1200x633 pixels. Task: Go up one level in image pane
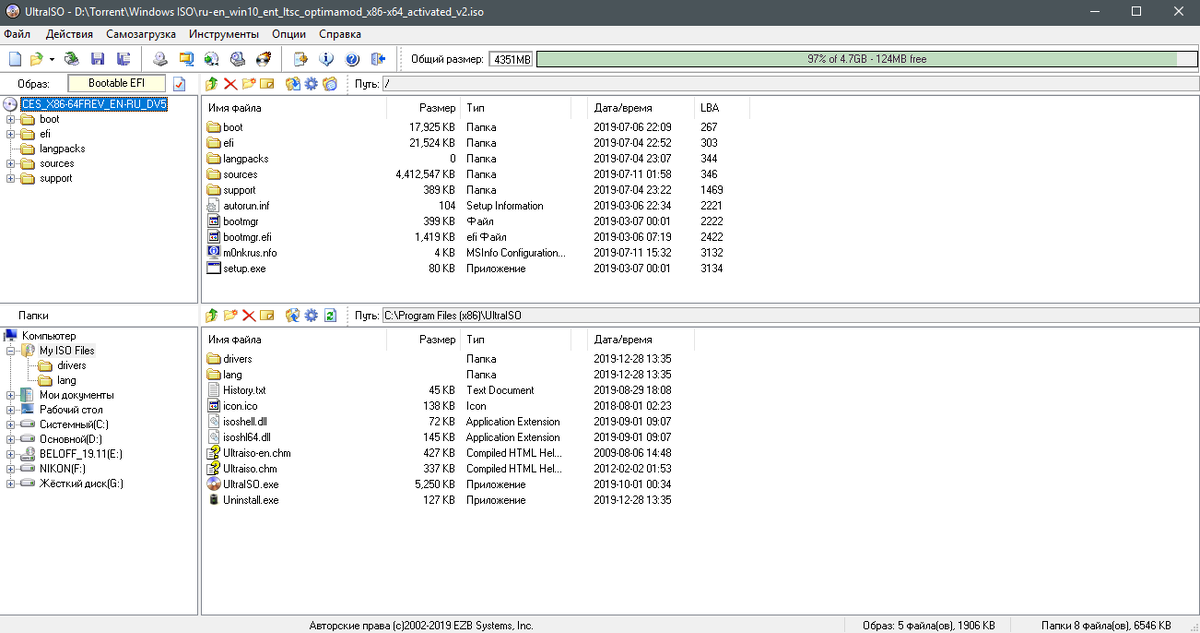211,84
